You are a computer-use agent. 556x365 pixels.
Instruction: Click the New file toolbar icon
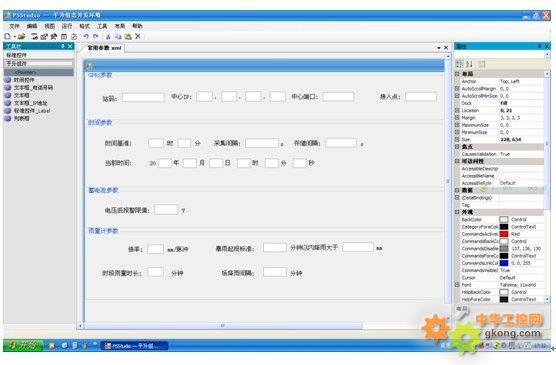pos(7,36)
